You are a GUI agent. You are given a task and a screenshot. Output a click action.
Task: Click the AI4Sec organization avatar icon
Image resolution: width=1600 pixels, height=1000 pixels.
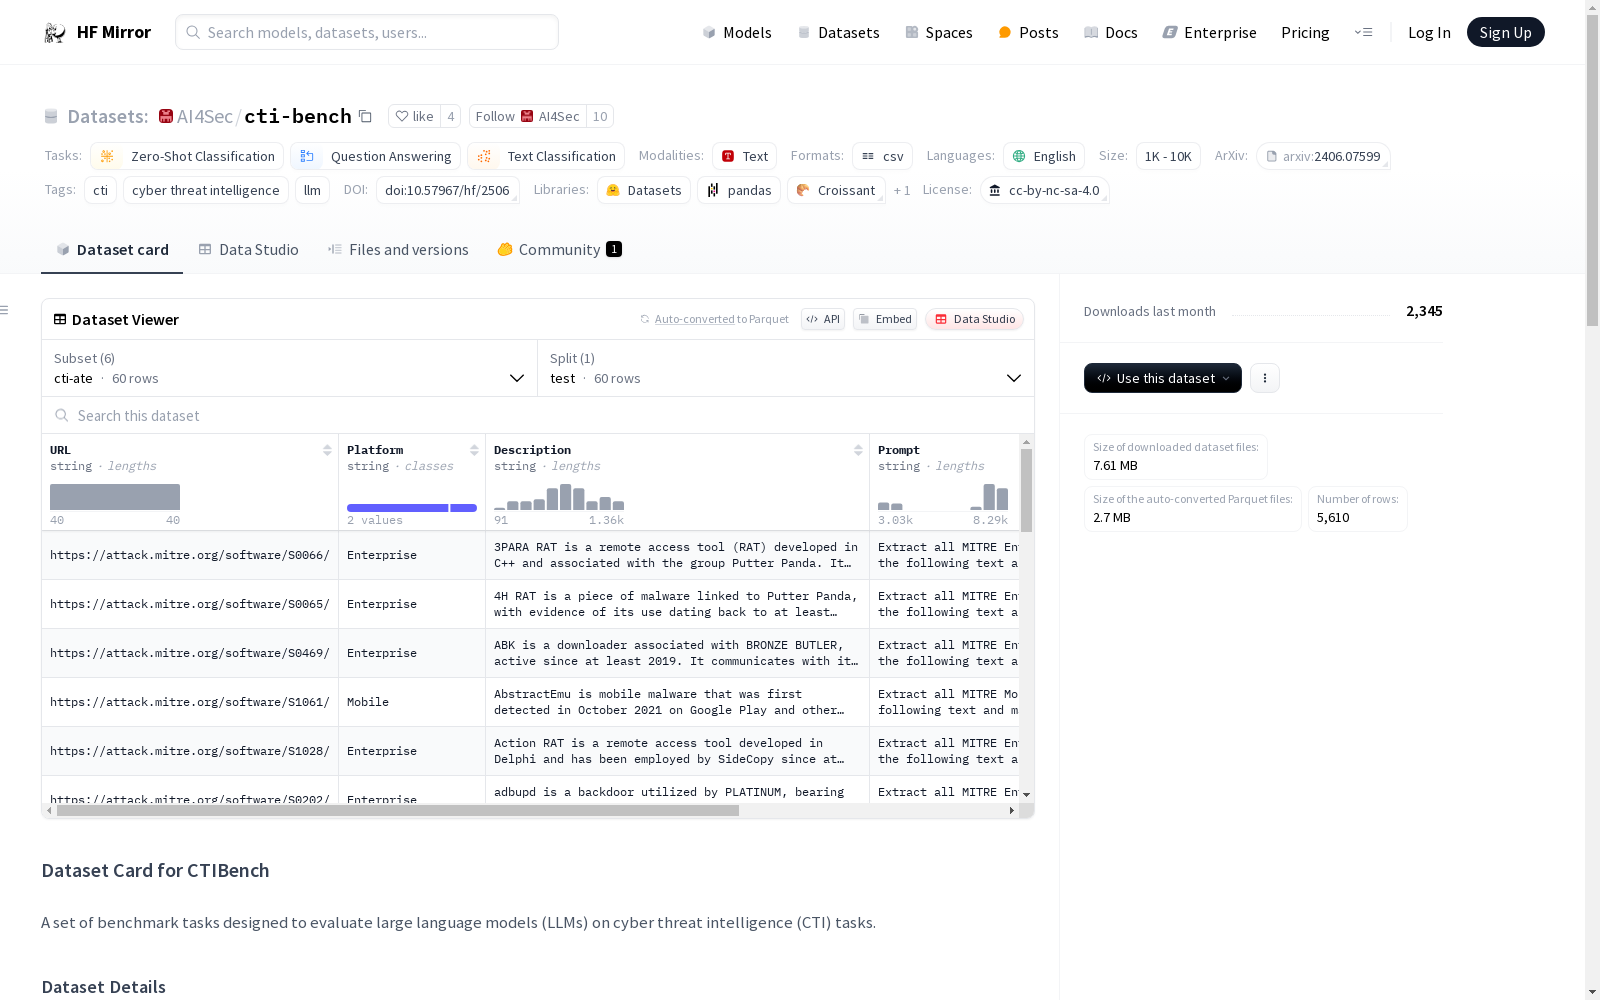coord(166,117)
